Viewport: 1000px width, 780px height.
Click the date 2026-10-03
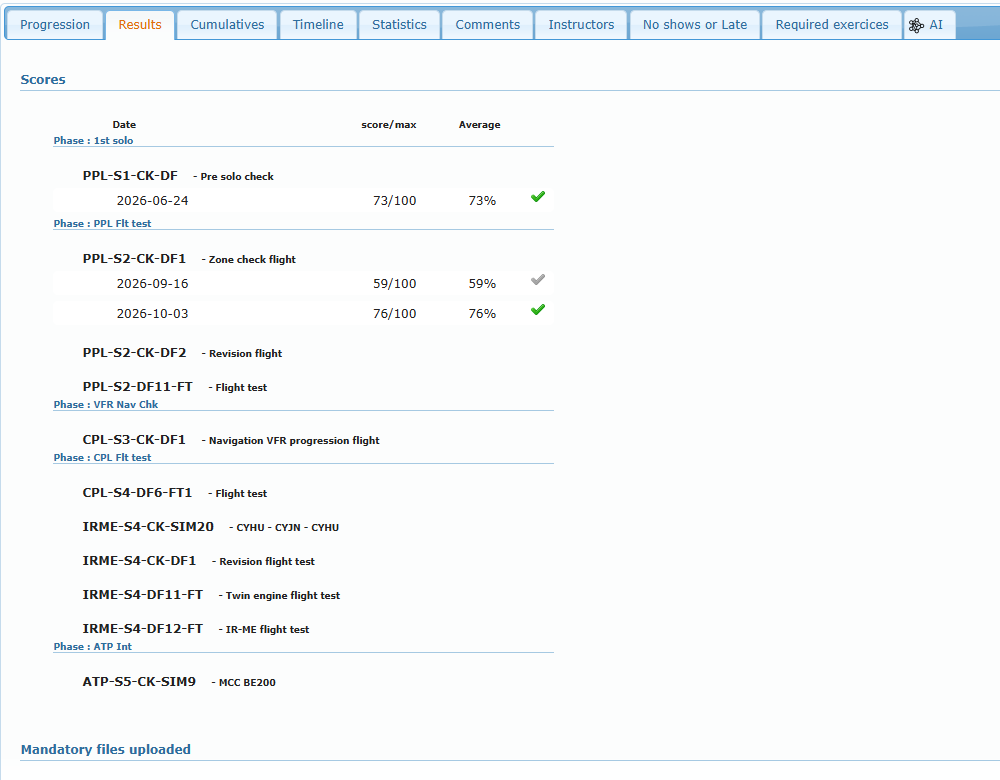tap(152, 313)
